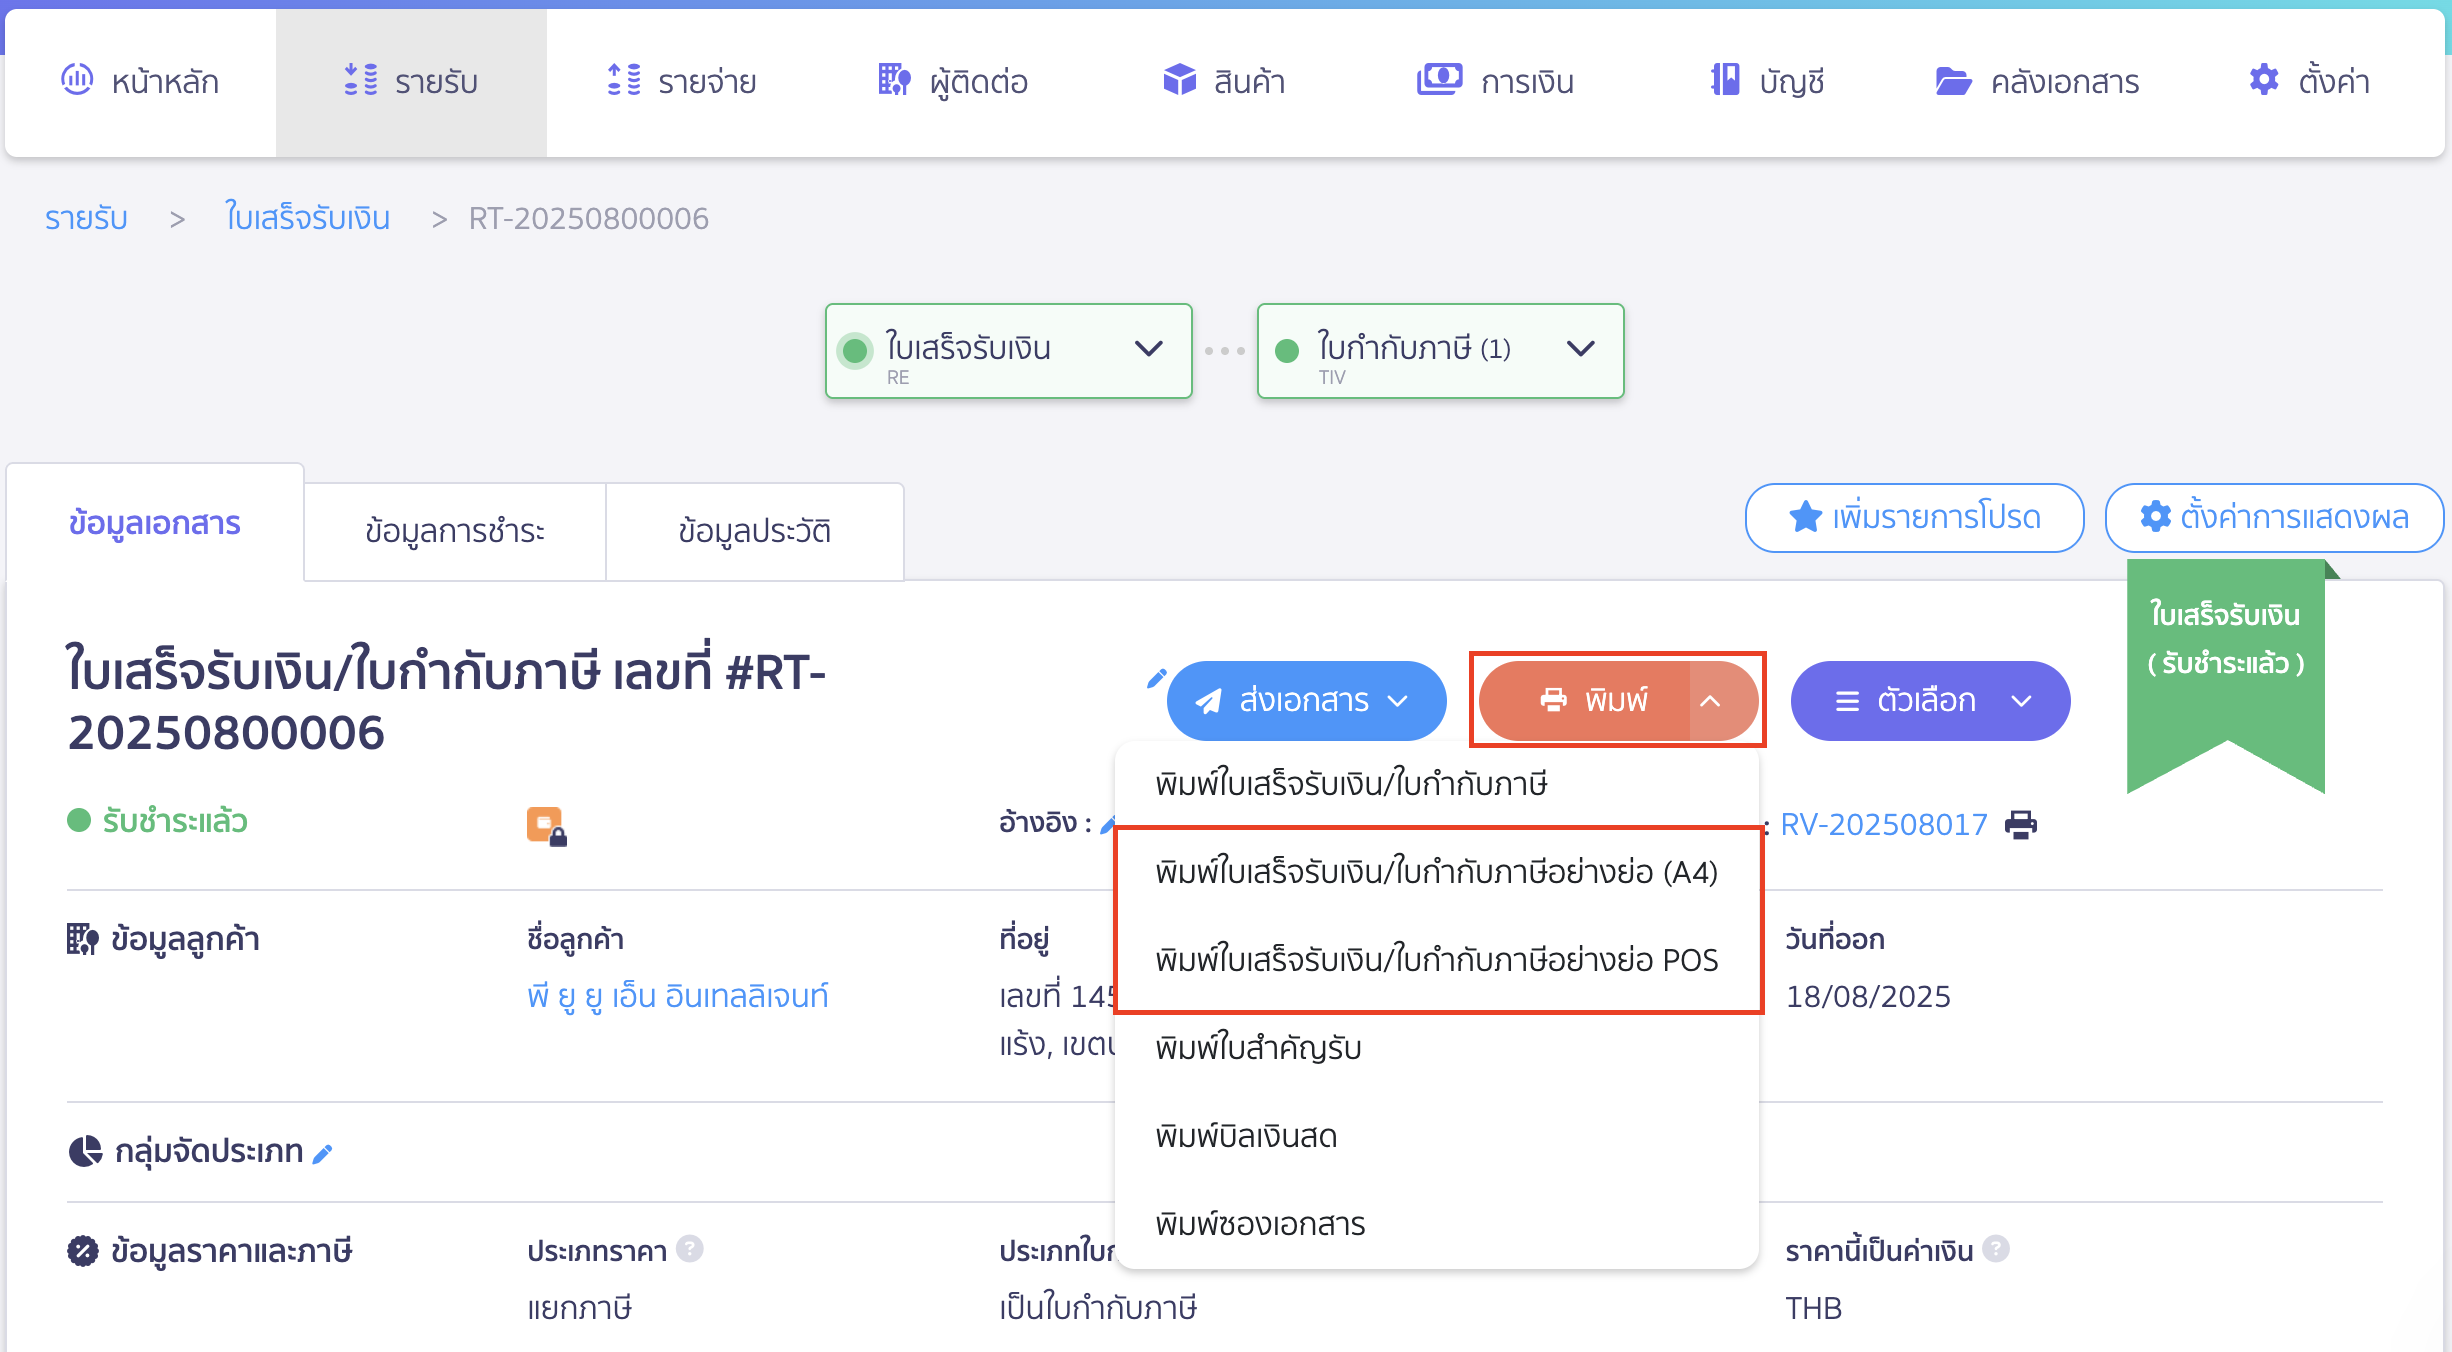2452x1352 pixels.
Task: Select พิมพ์ใบกำกับภาษีอย่างย่อ POS option
Action: point(1437,960)
